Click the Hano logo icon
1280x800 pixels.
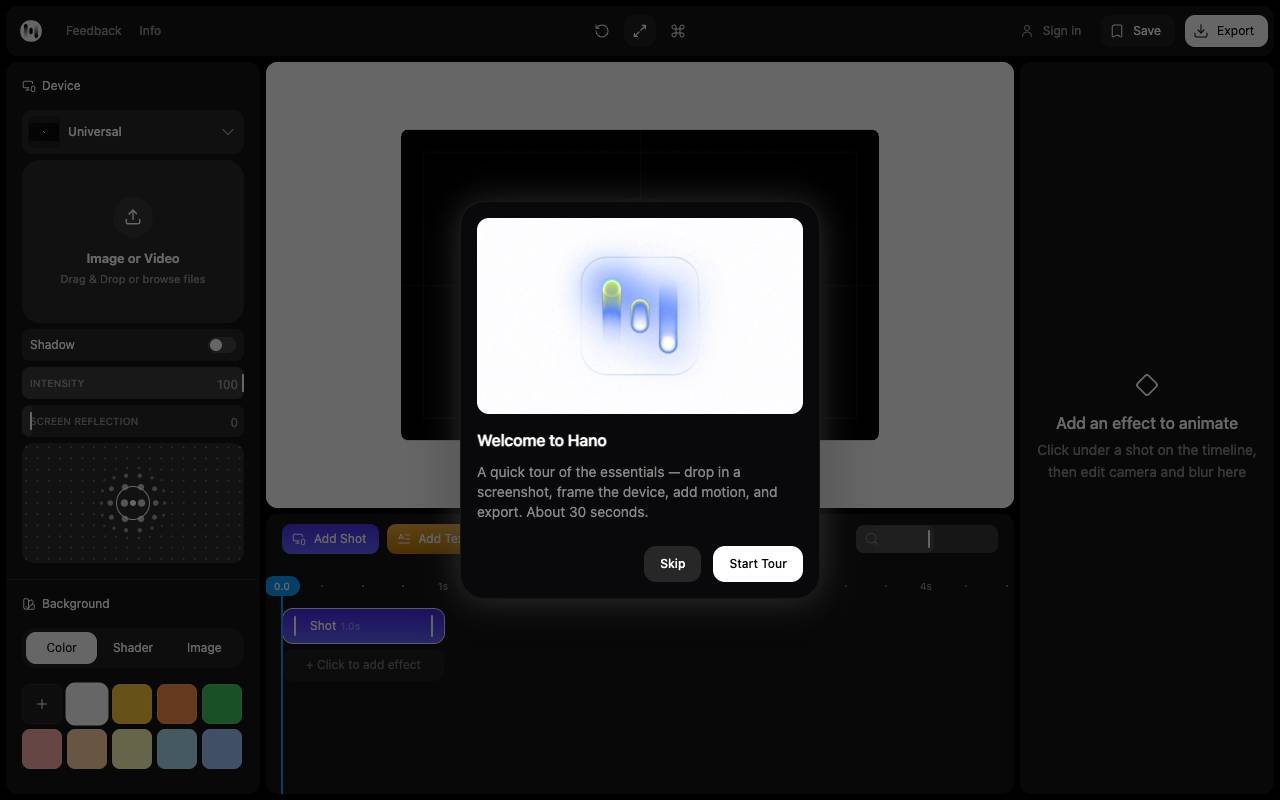click(x=31, y=31)
